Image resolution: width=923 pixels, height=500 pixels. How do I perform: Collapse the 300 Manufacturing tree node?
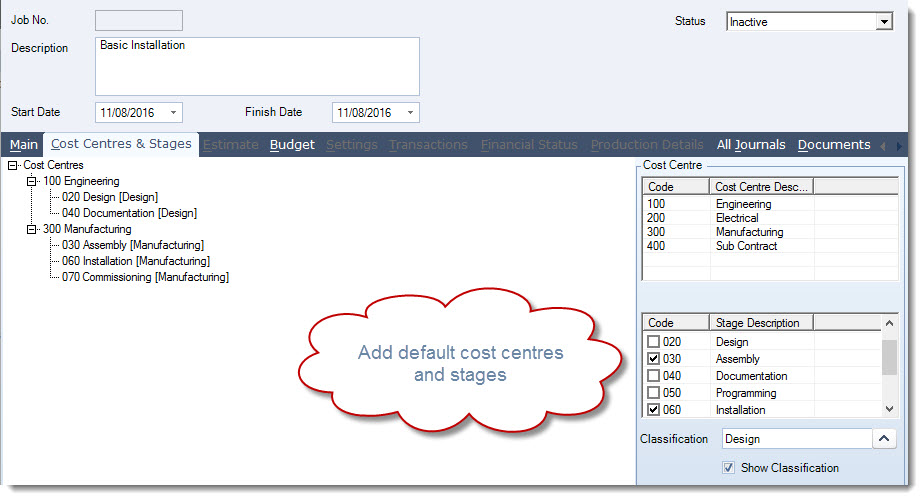(x=31, y=229)
